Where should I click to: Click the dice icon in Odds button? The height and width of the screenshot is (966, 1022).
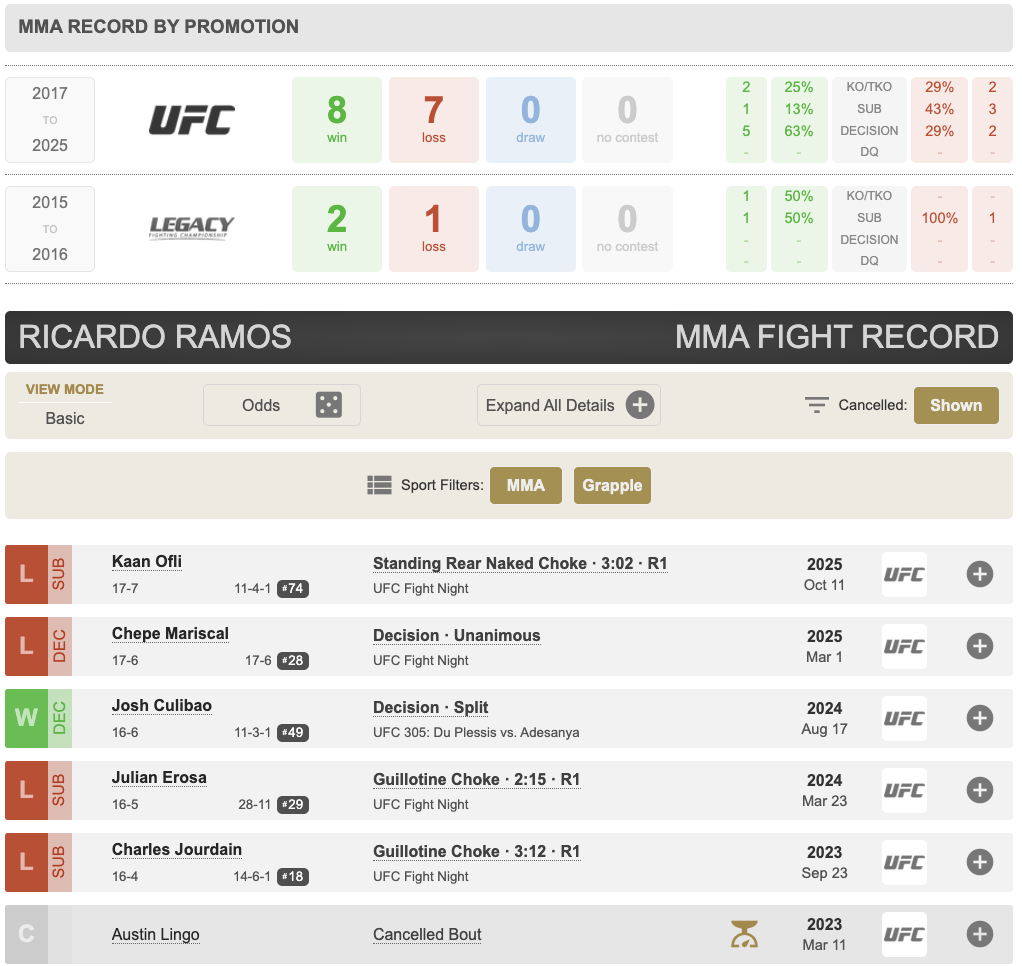click(328, 405)
